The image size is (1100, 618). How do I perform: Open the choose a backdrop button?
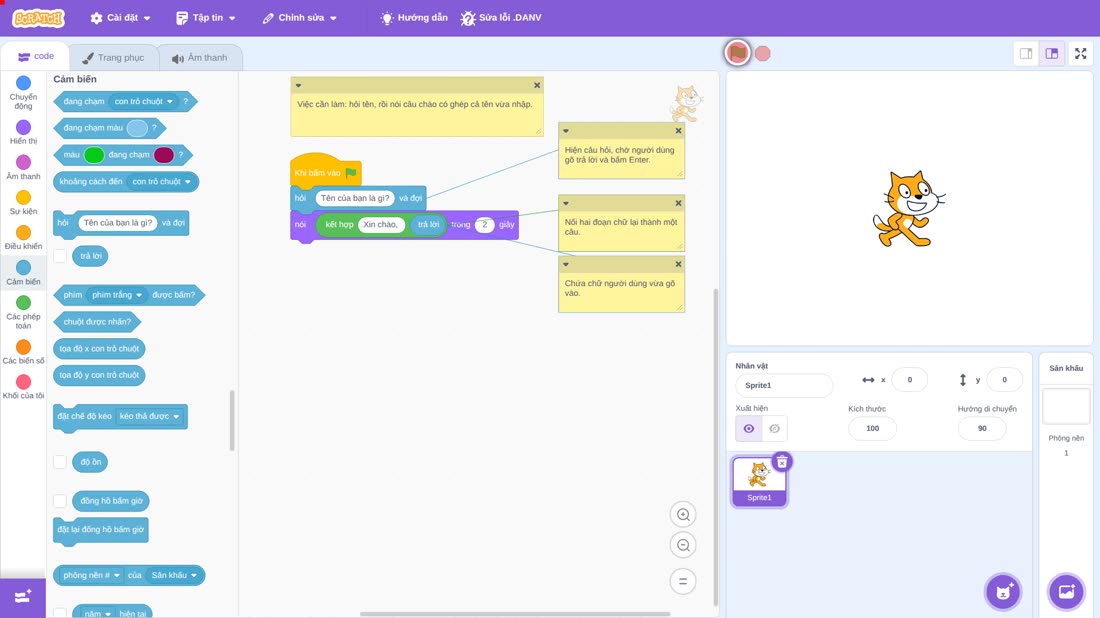click(1066, 591)
